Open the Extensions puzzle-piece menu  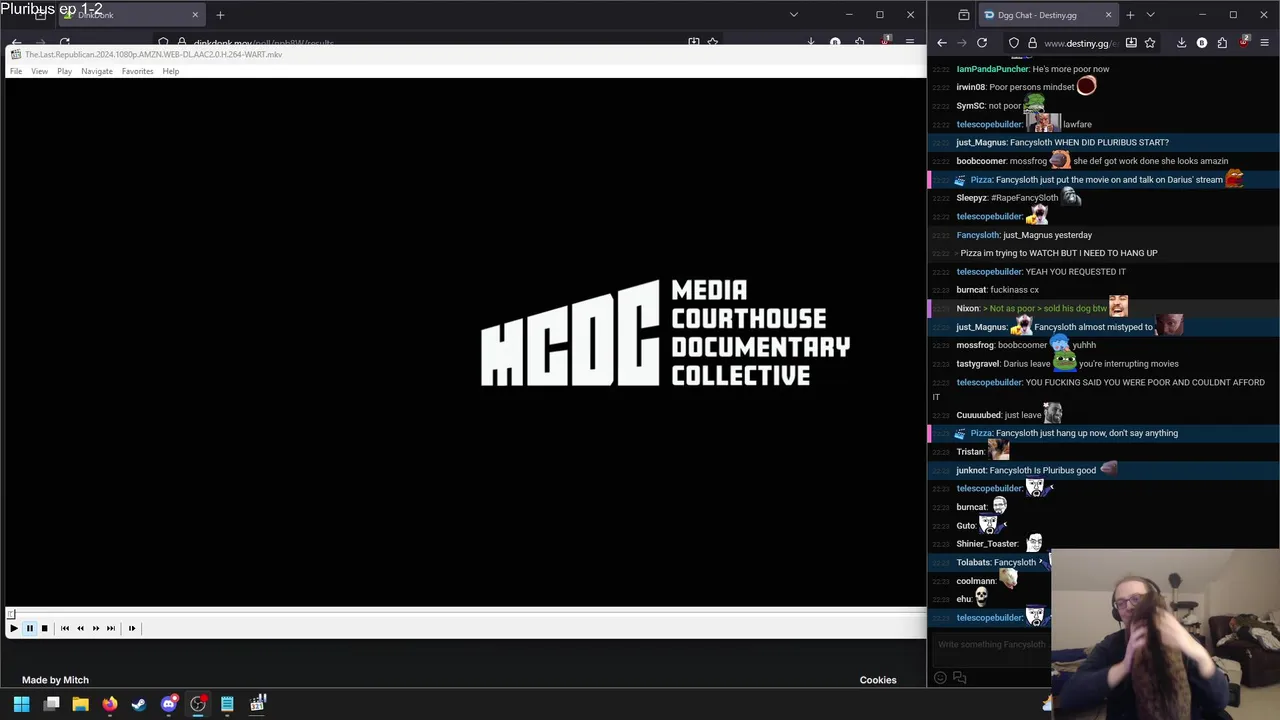(1222, 43)
